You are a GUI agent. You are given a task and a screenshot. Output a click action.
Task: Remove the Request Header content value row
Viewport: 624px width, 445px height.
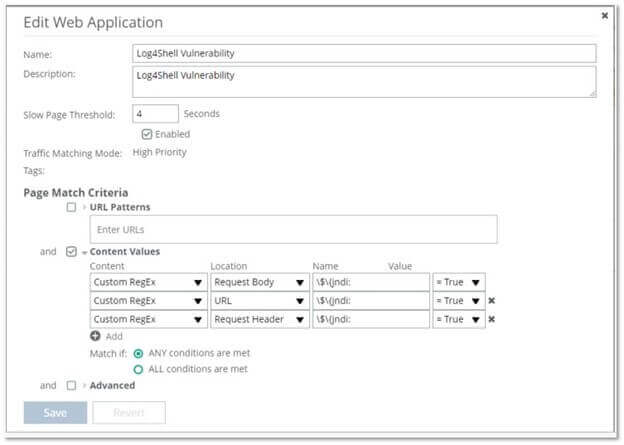pyautogui.click(x=491, y=319)
